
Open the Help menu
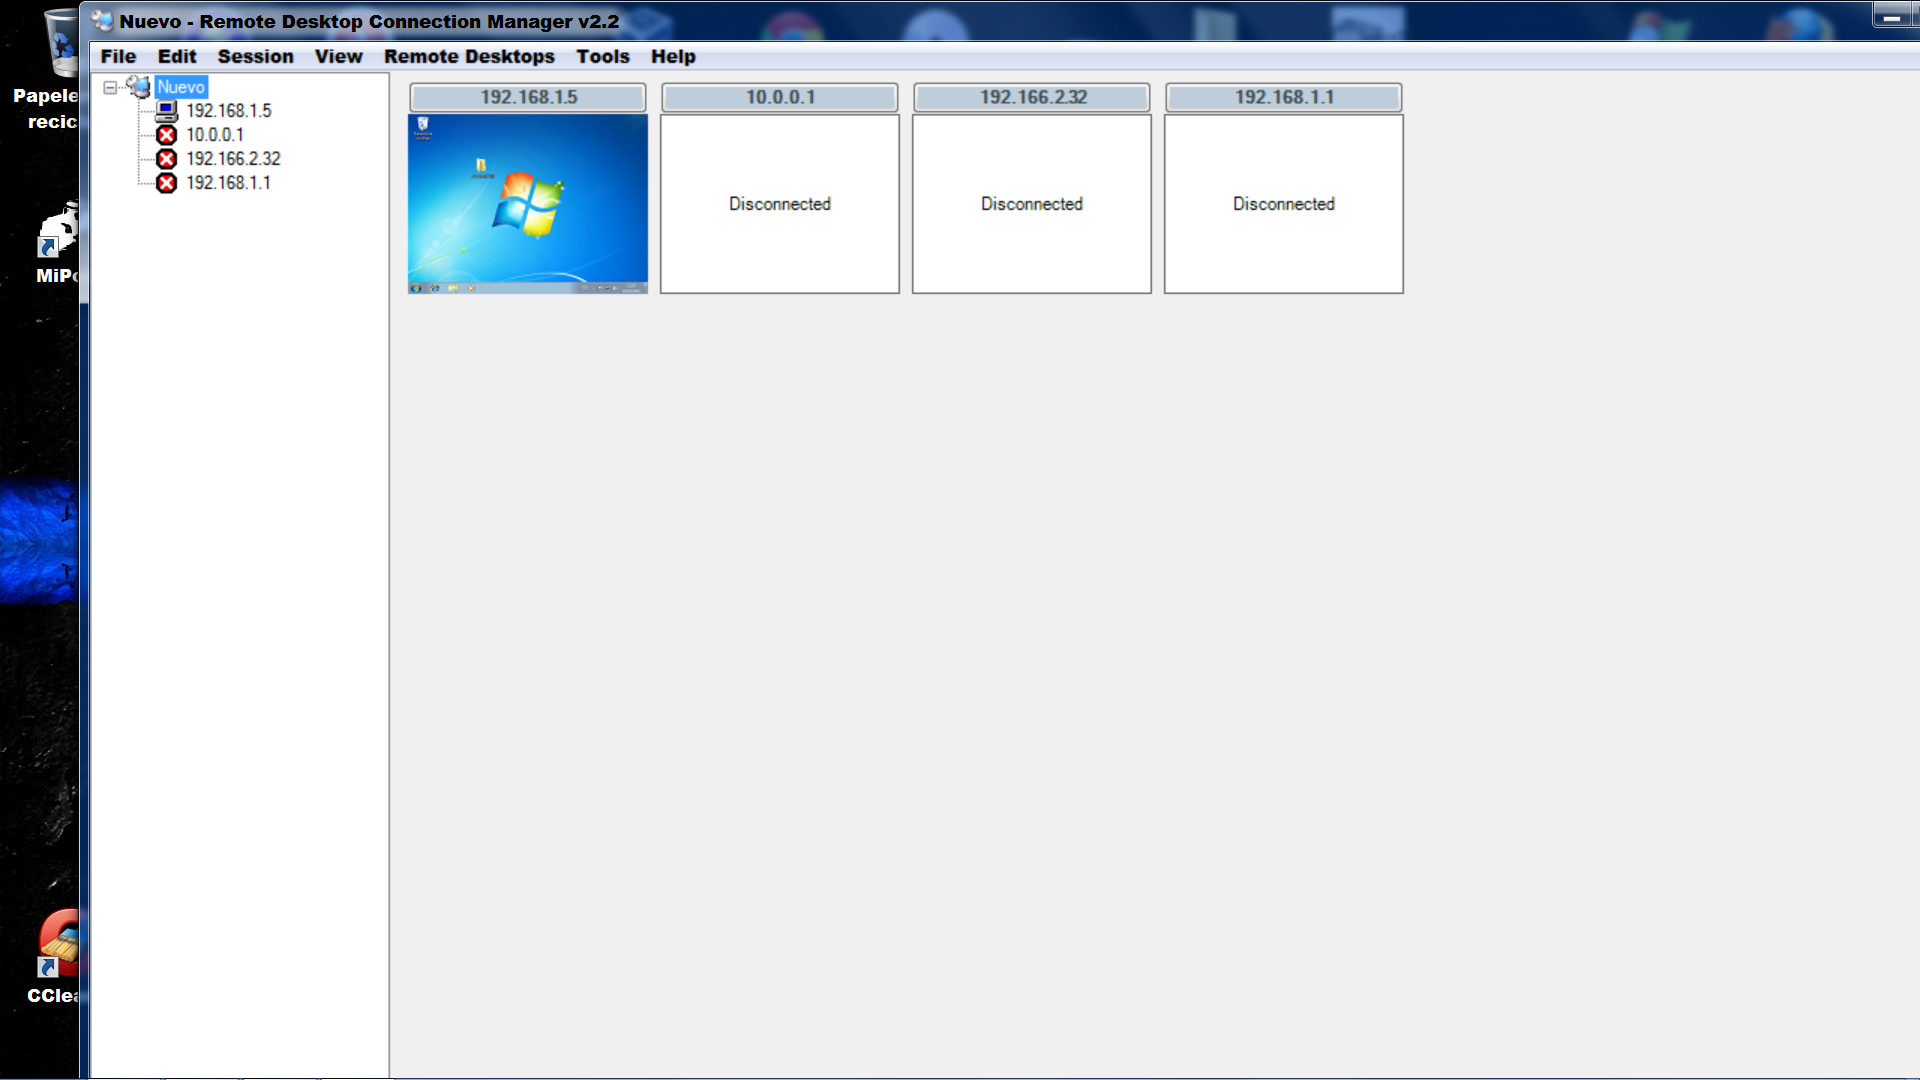point(673,57)
